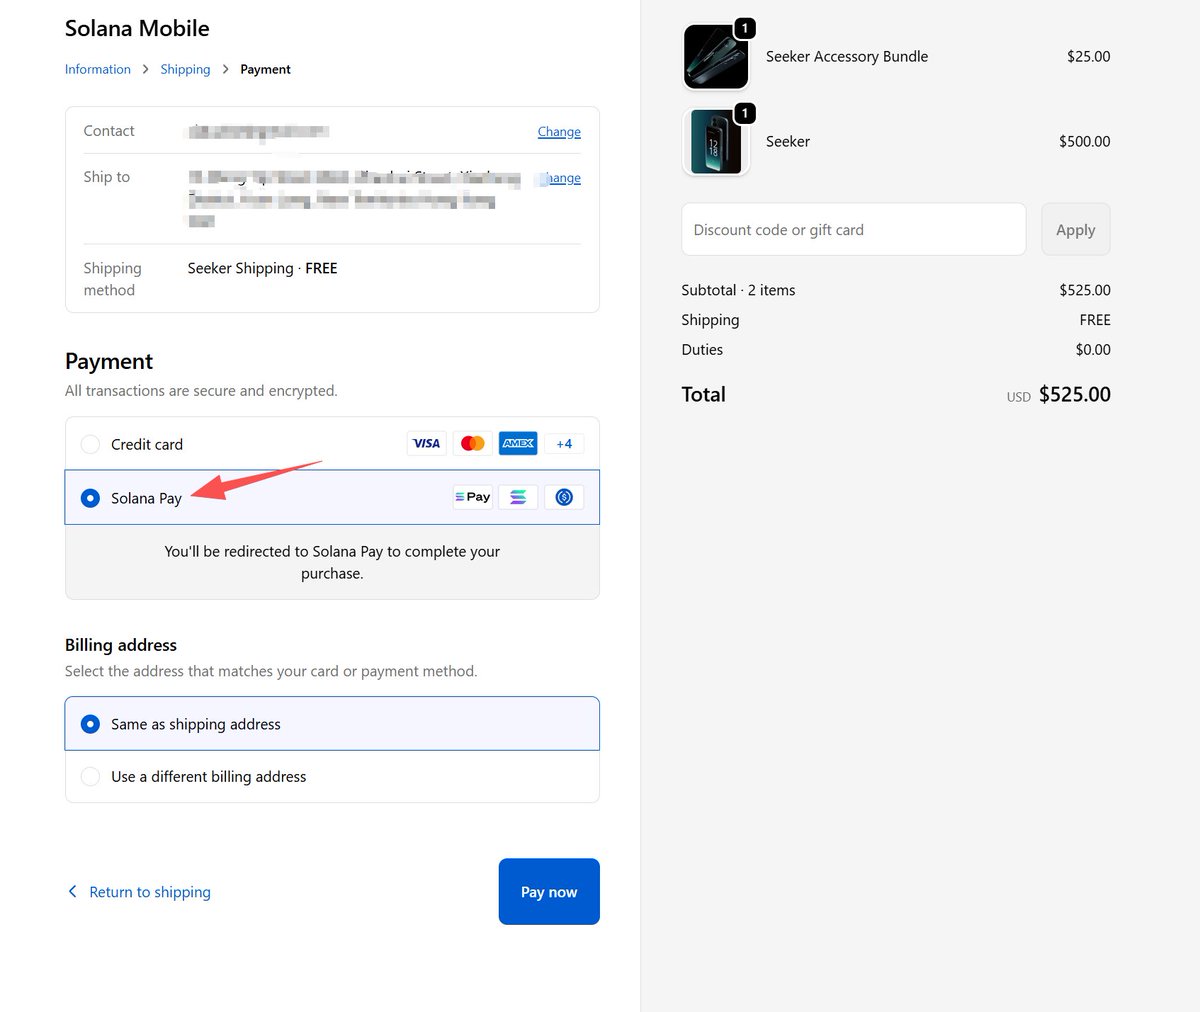Image resolution: width=1200 pixels, height=1012 pixels.
Task: Click Change link next to Contact
Action: click(x=559, y=132)
